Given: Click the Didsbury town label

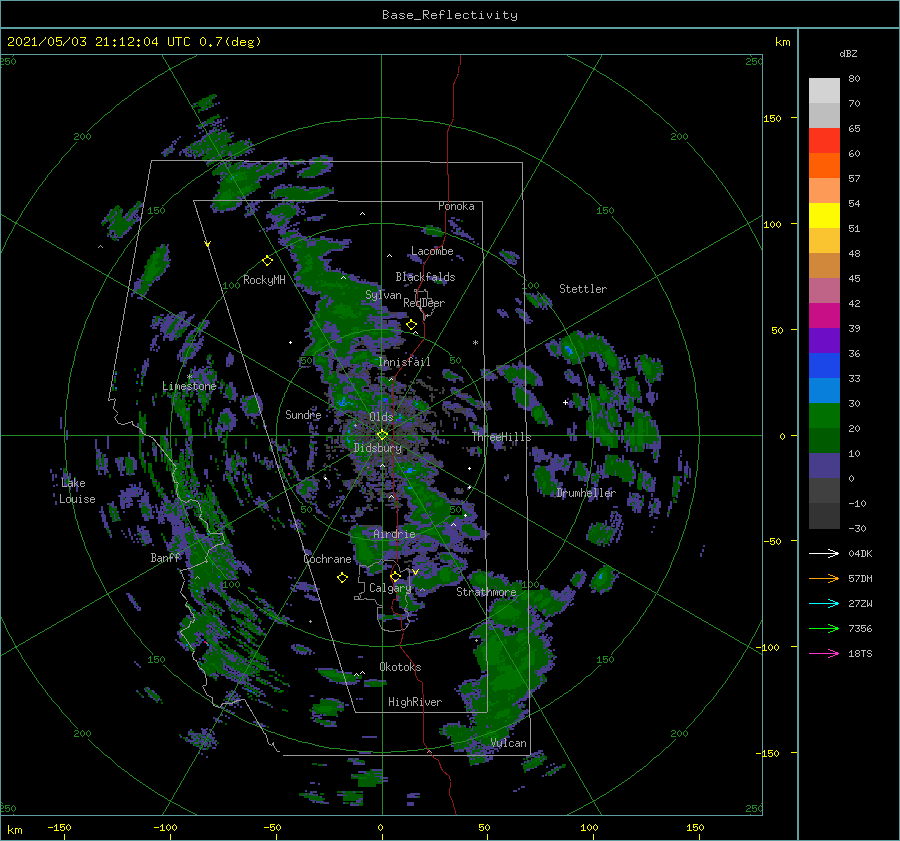Looking at the screenshot, I should [378, 448].
